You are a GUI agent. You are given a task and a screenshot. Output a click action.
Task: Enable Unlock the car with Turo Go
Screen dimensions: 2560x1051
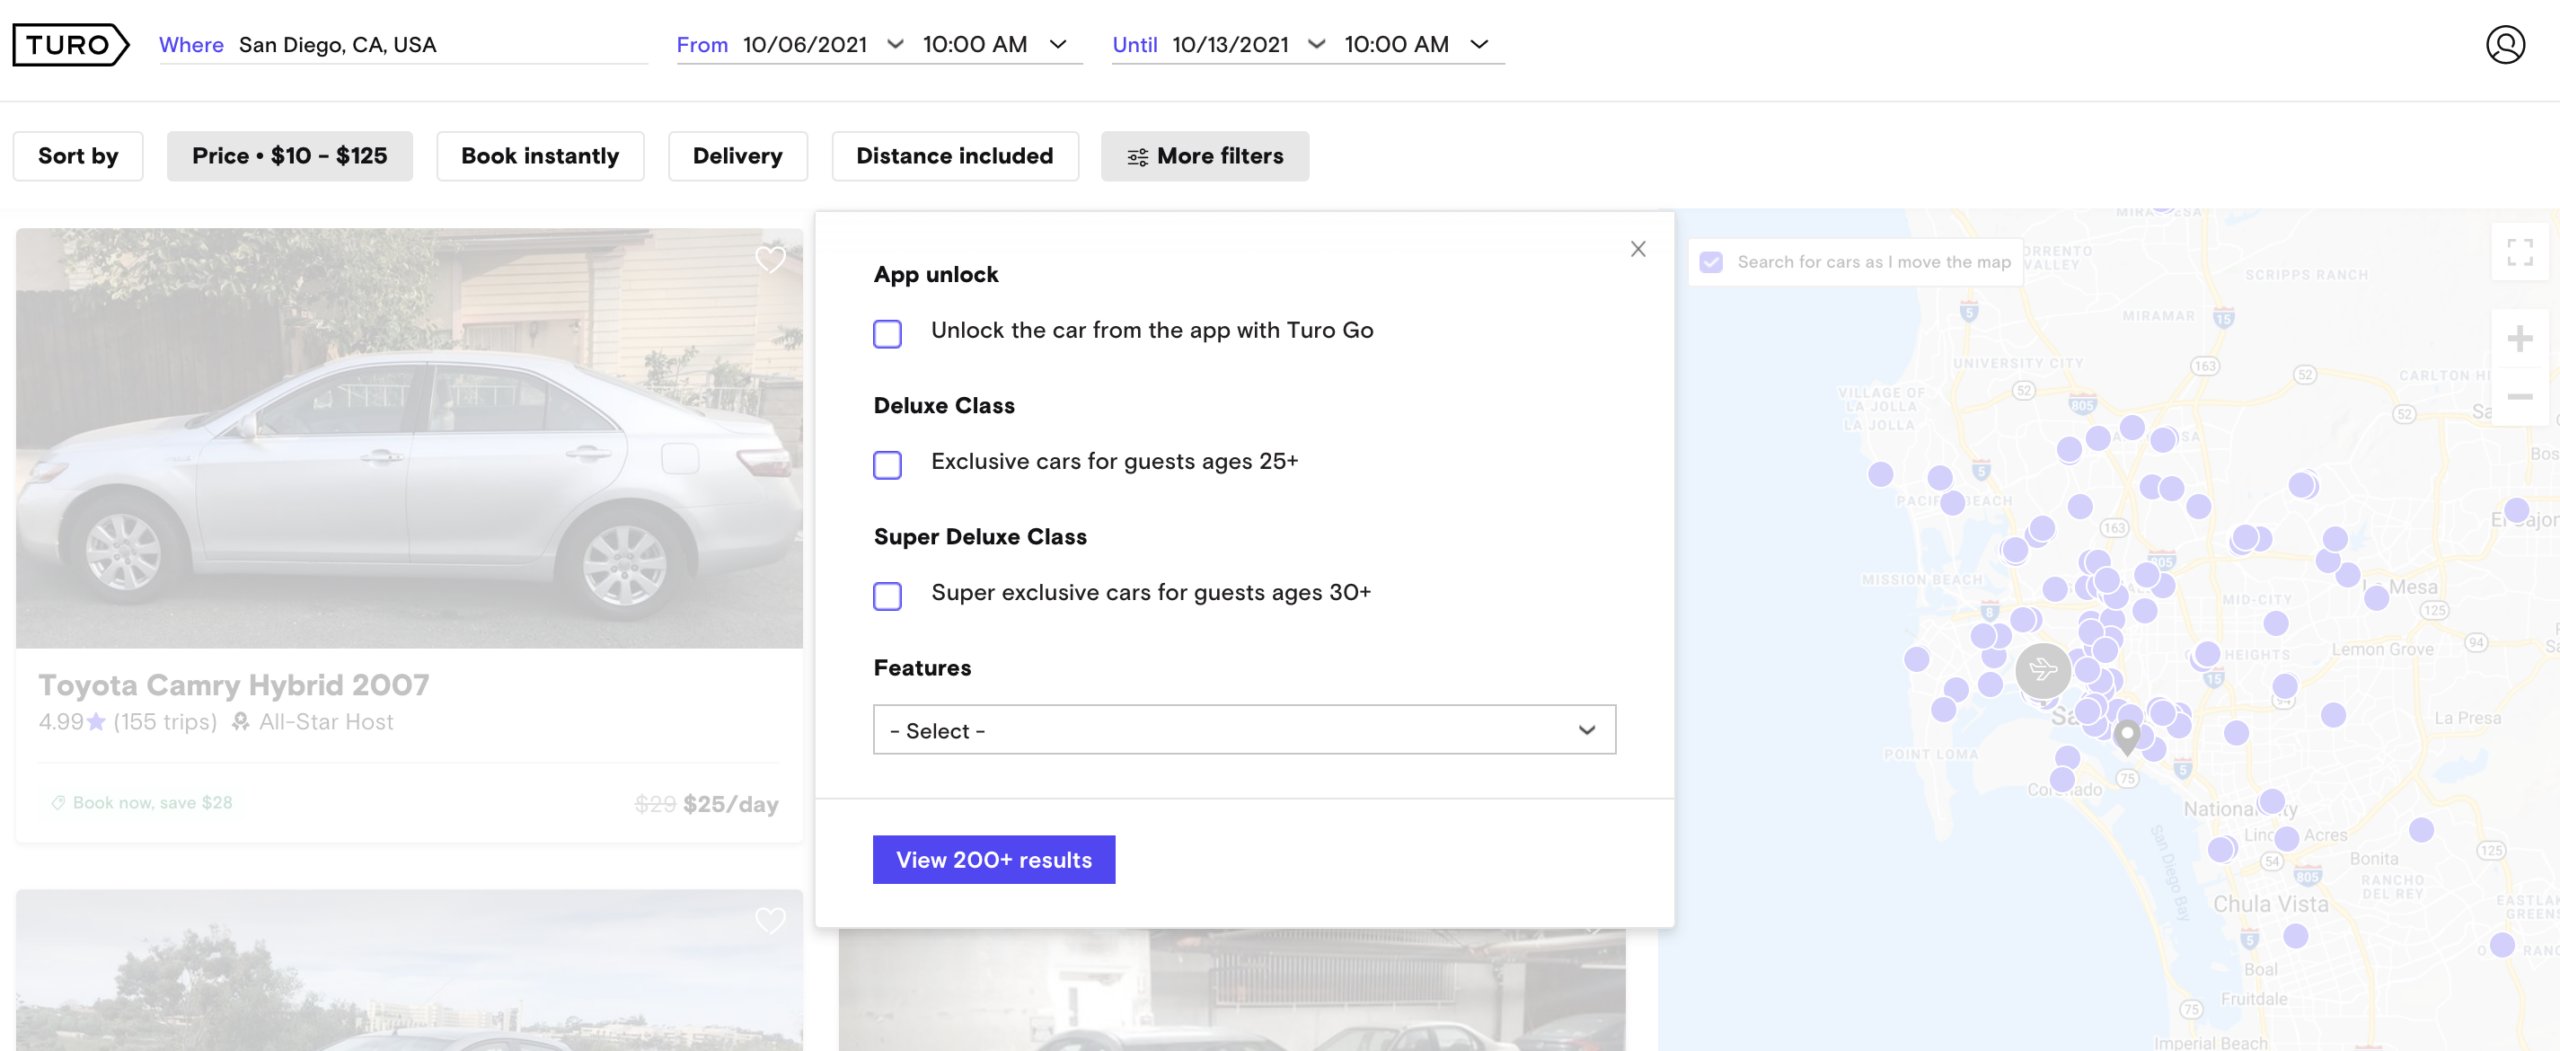point(887,334)
